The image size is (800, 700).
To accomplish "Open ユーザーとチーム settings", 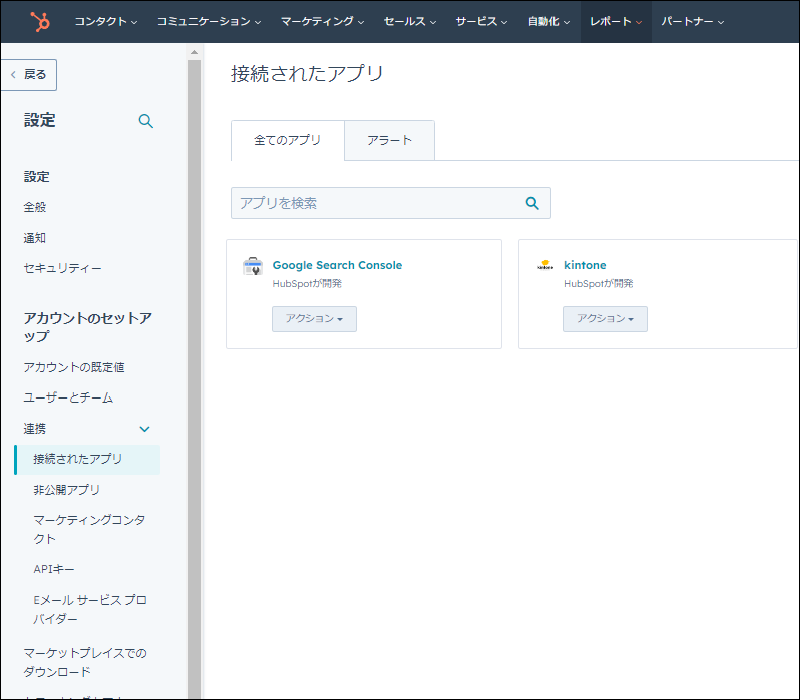I will tap(68, 398).
